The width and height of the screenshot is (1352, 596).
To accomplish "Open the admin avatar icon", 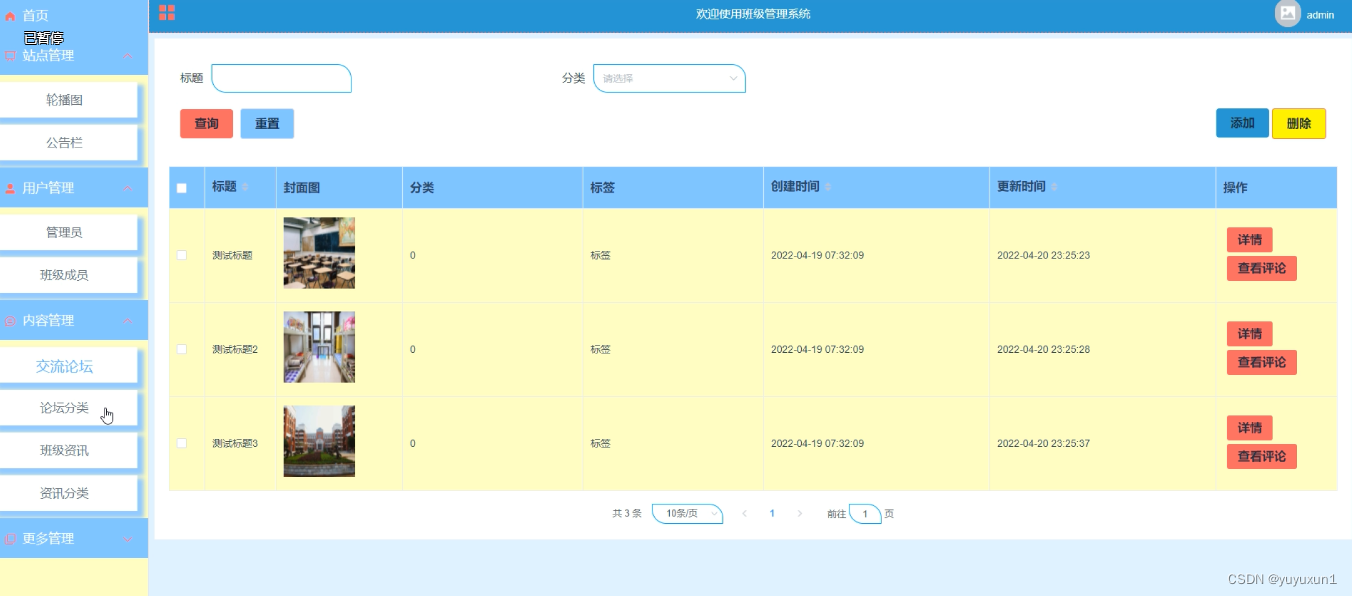I will point(1288,14).
